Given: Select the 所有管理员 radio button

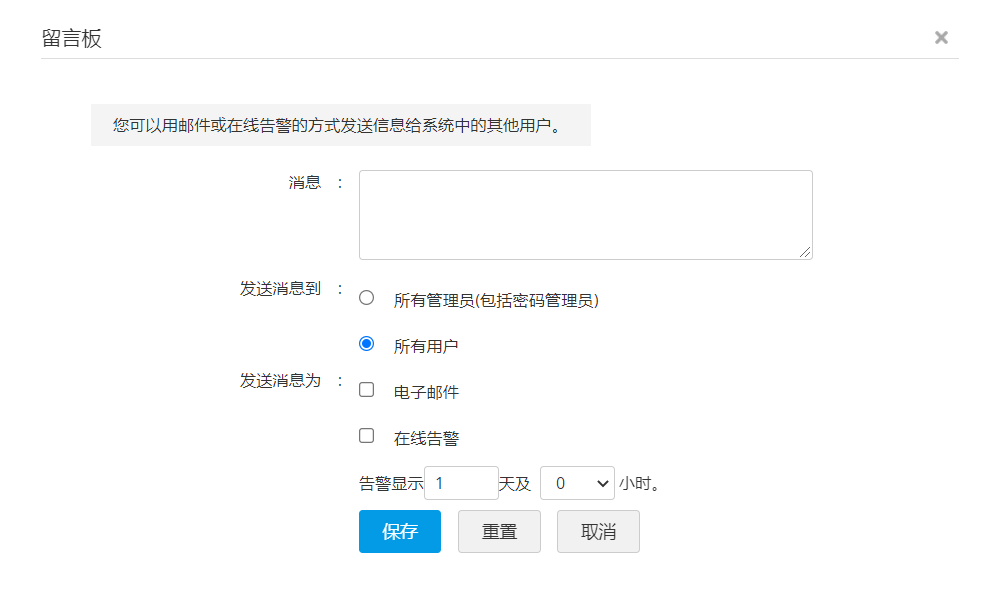Looking at the screenshot, I should point(366,297).
